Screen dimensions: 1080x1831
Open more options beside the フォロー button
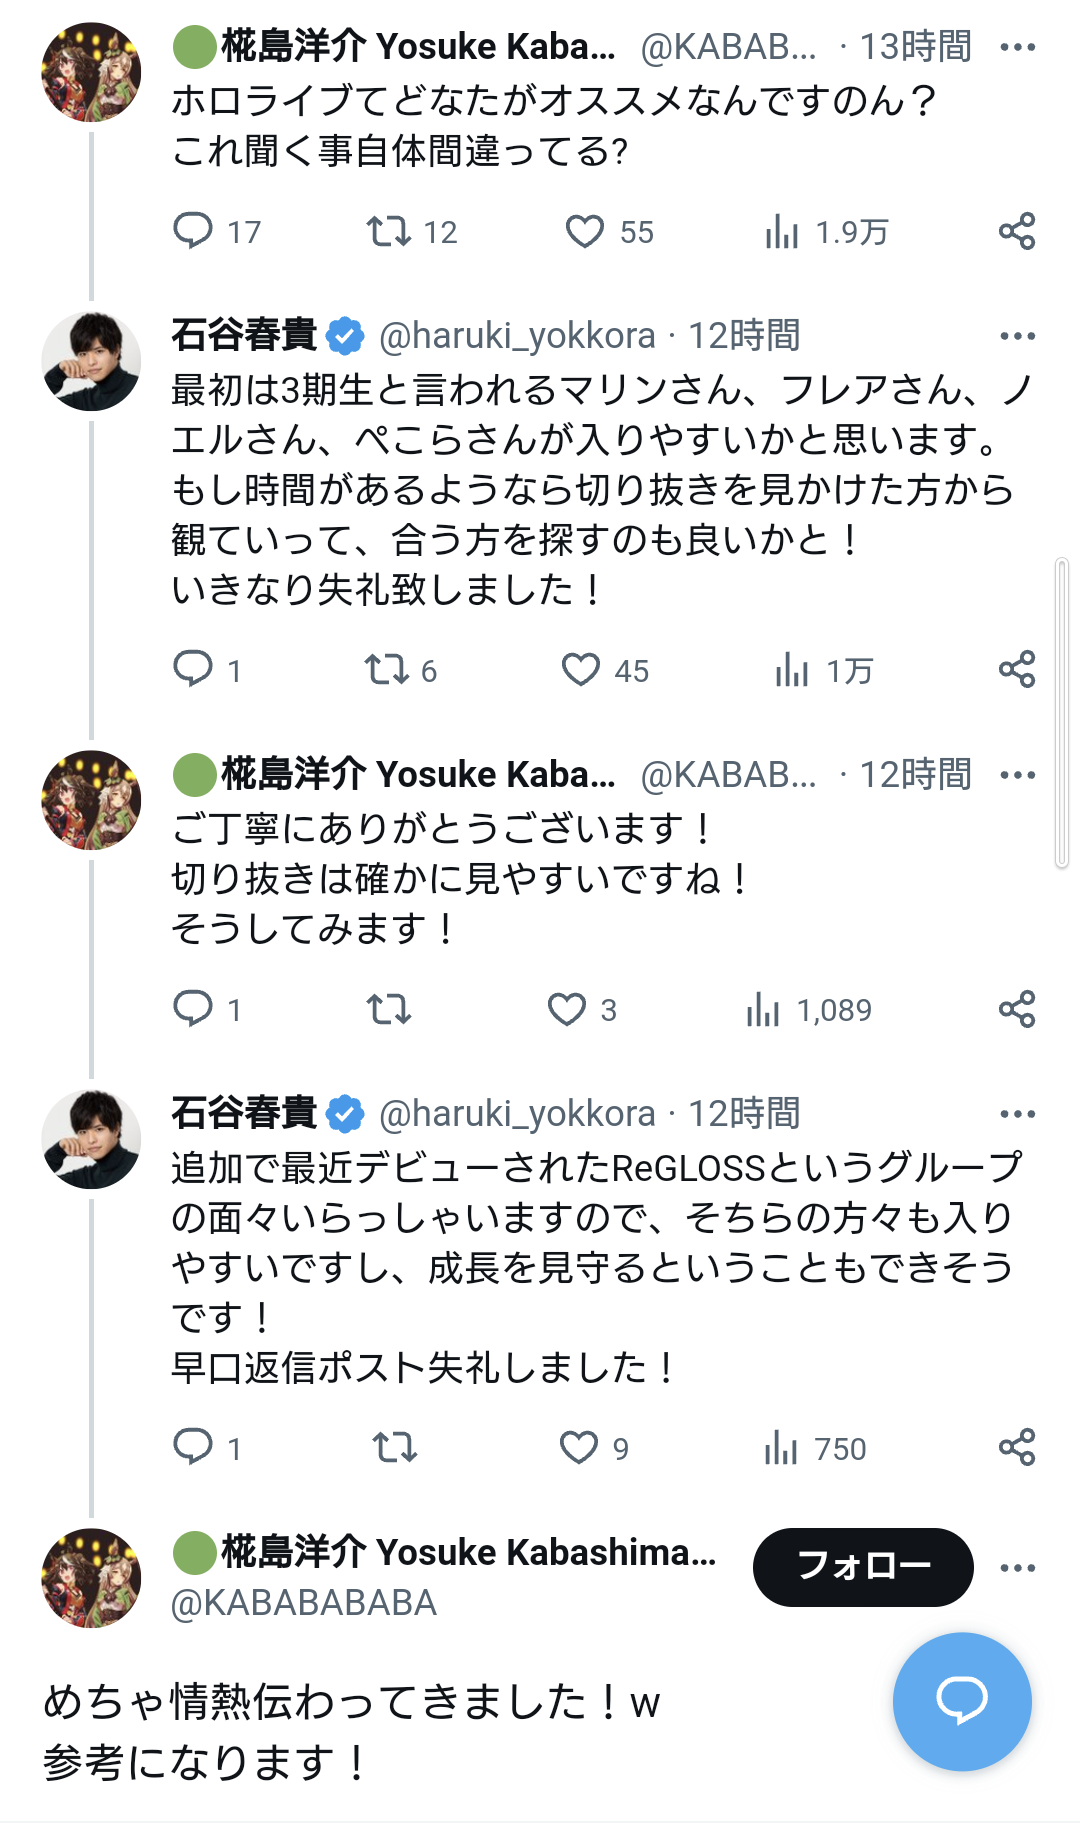click(x=1017, y=1567)
